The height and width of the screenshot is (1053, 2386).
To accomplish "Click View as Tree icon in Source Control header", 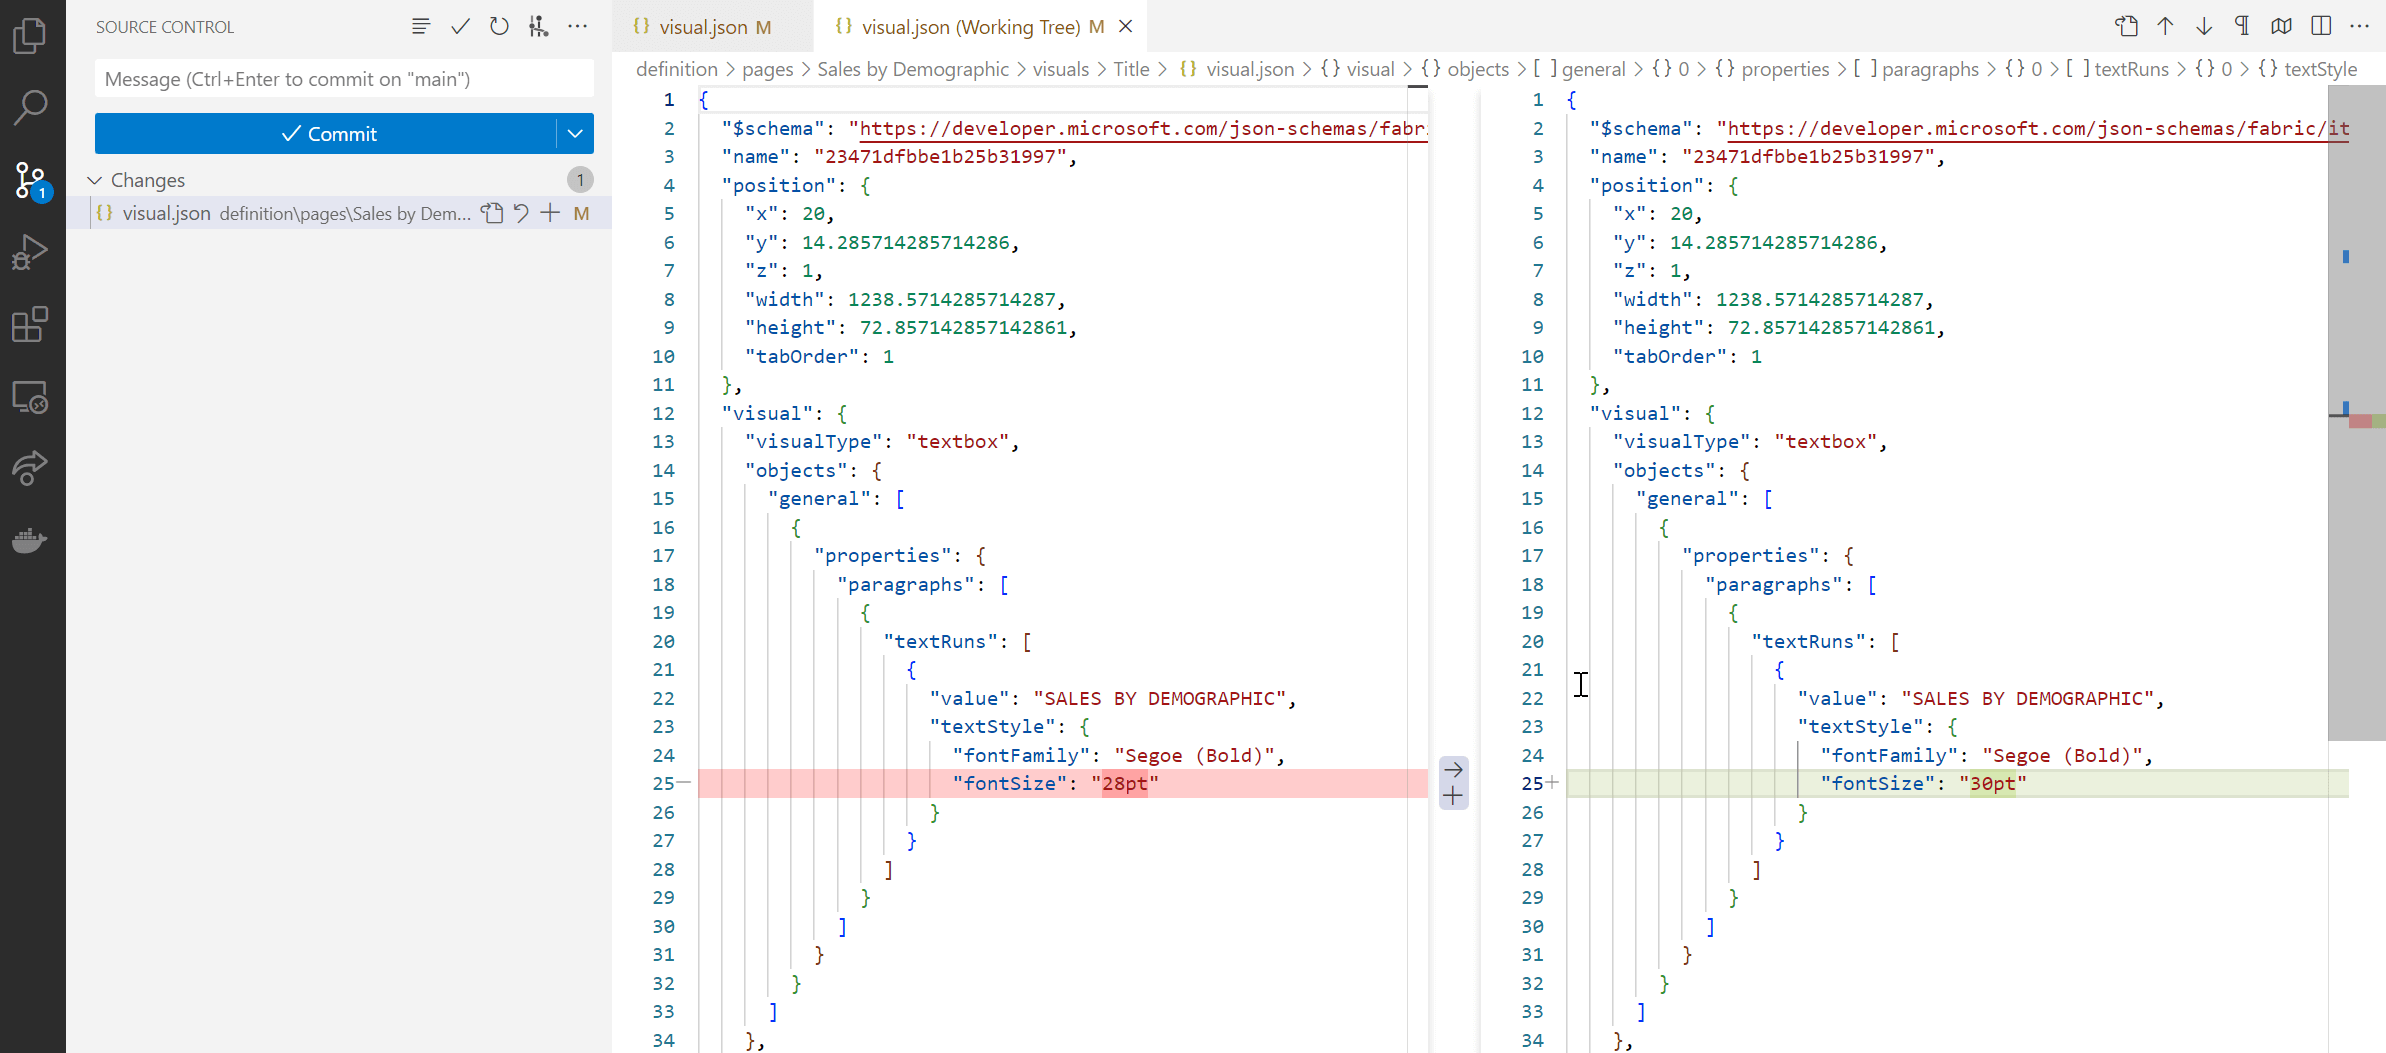I will click(421, 27).
